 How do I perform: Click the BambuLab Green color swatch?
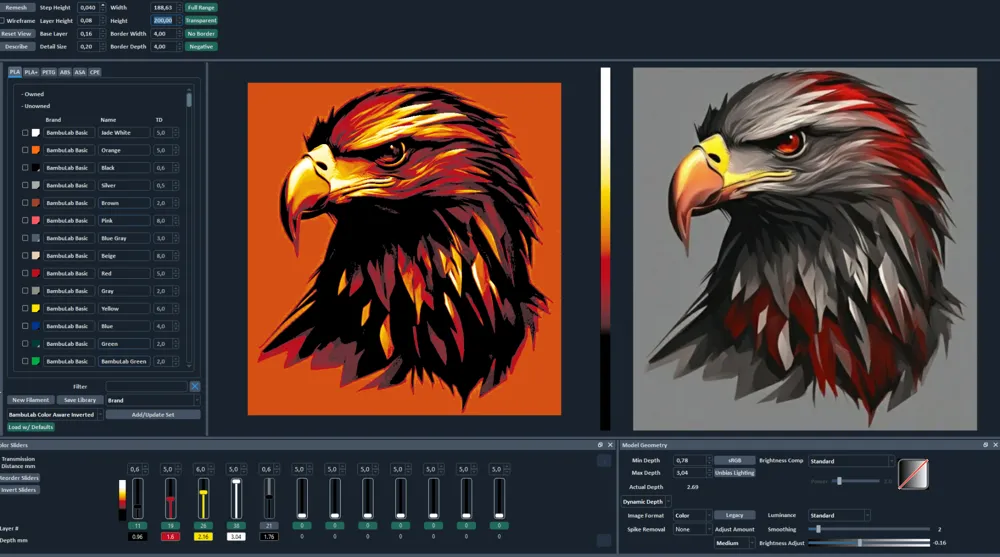coord(36,361)
